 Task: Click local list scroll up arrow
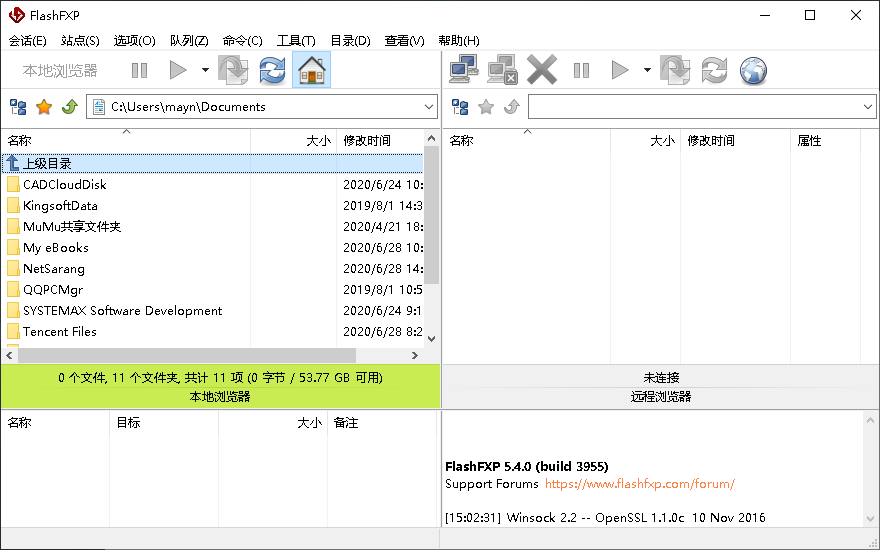431,138
